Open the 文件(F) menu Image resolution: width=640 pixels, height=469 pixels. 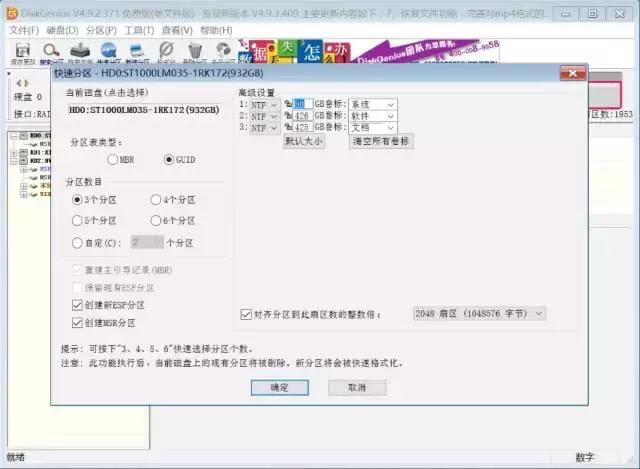pos(24,31)
